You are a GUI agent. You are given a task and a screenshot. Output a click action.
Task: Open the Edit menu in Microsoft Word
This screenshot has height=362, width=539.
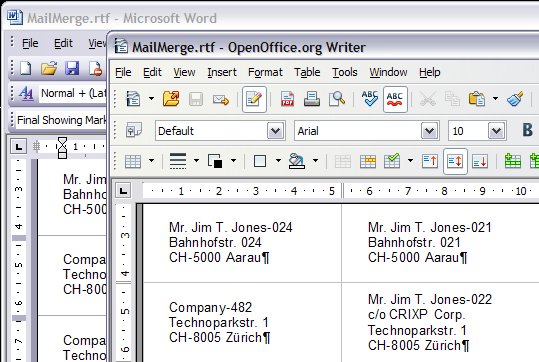63,43
